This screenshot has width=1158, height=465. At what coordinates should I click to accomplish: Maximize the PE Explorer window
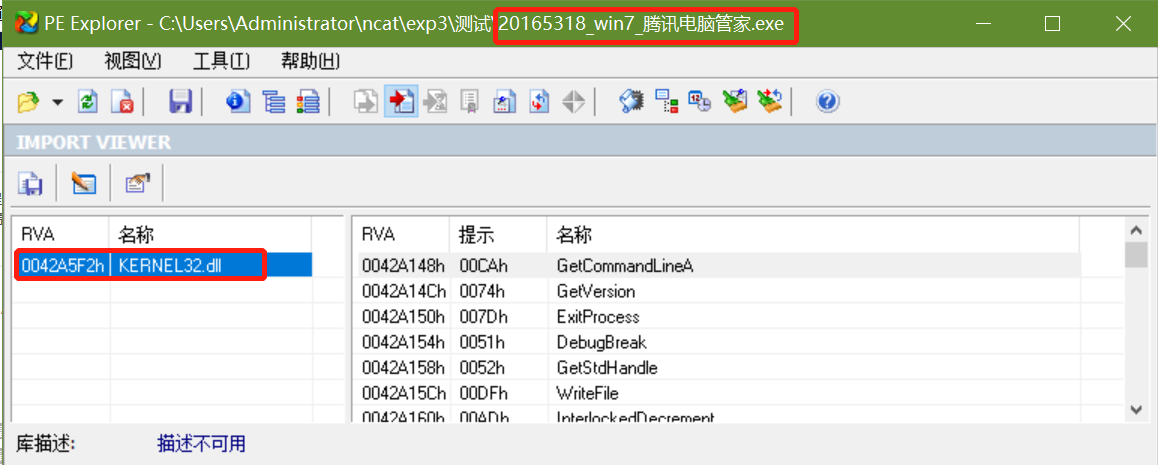[x=1053, y=24]
